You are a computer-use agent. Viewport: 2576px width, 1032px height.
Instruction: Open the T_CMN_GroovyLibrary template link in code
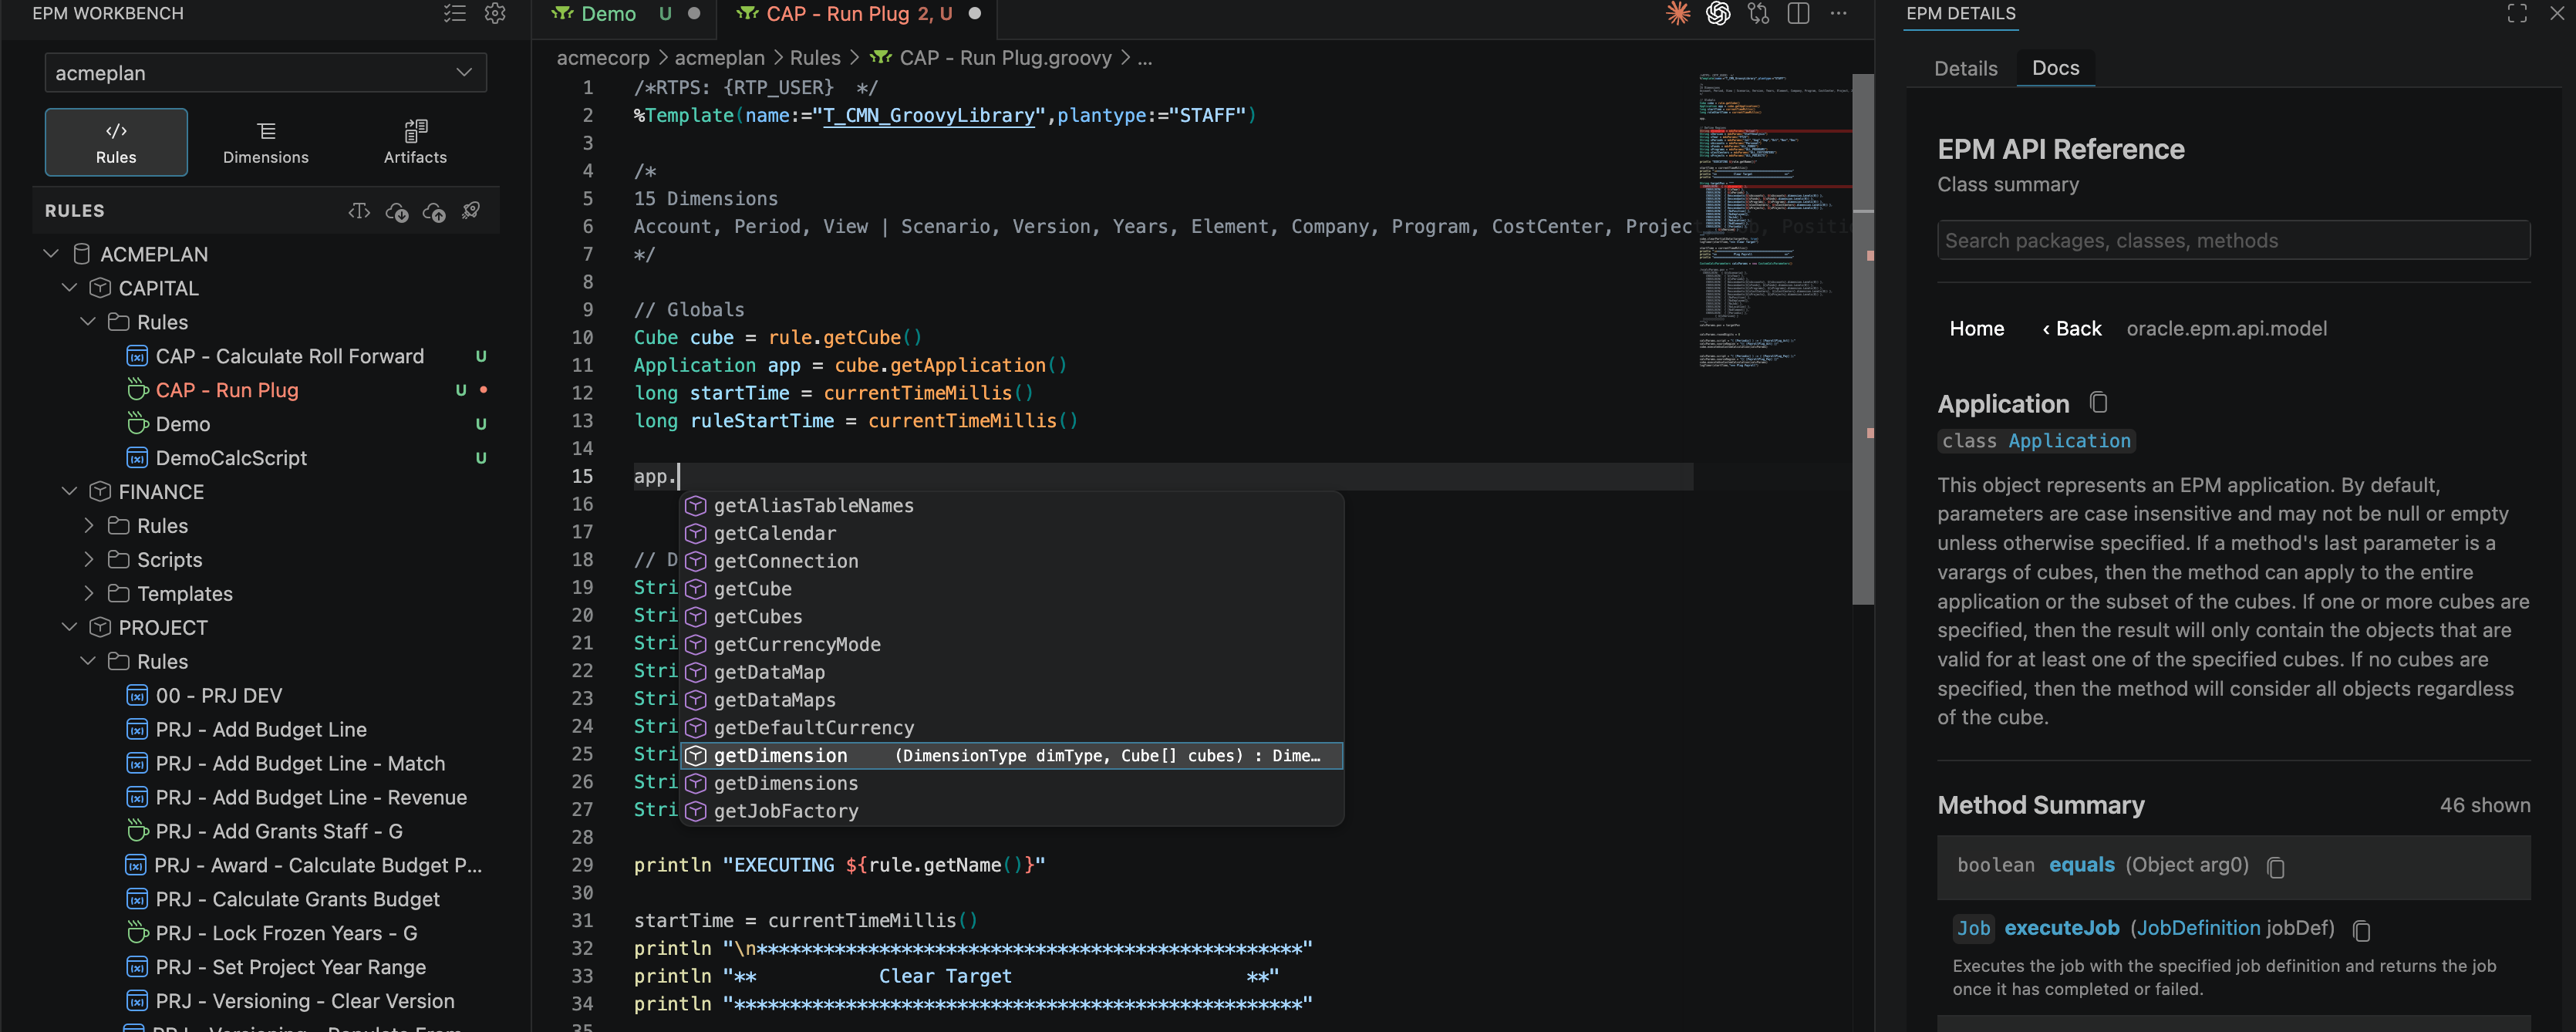tap(928, 115)
